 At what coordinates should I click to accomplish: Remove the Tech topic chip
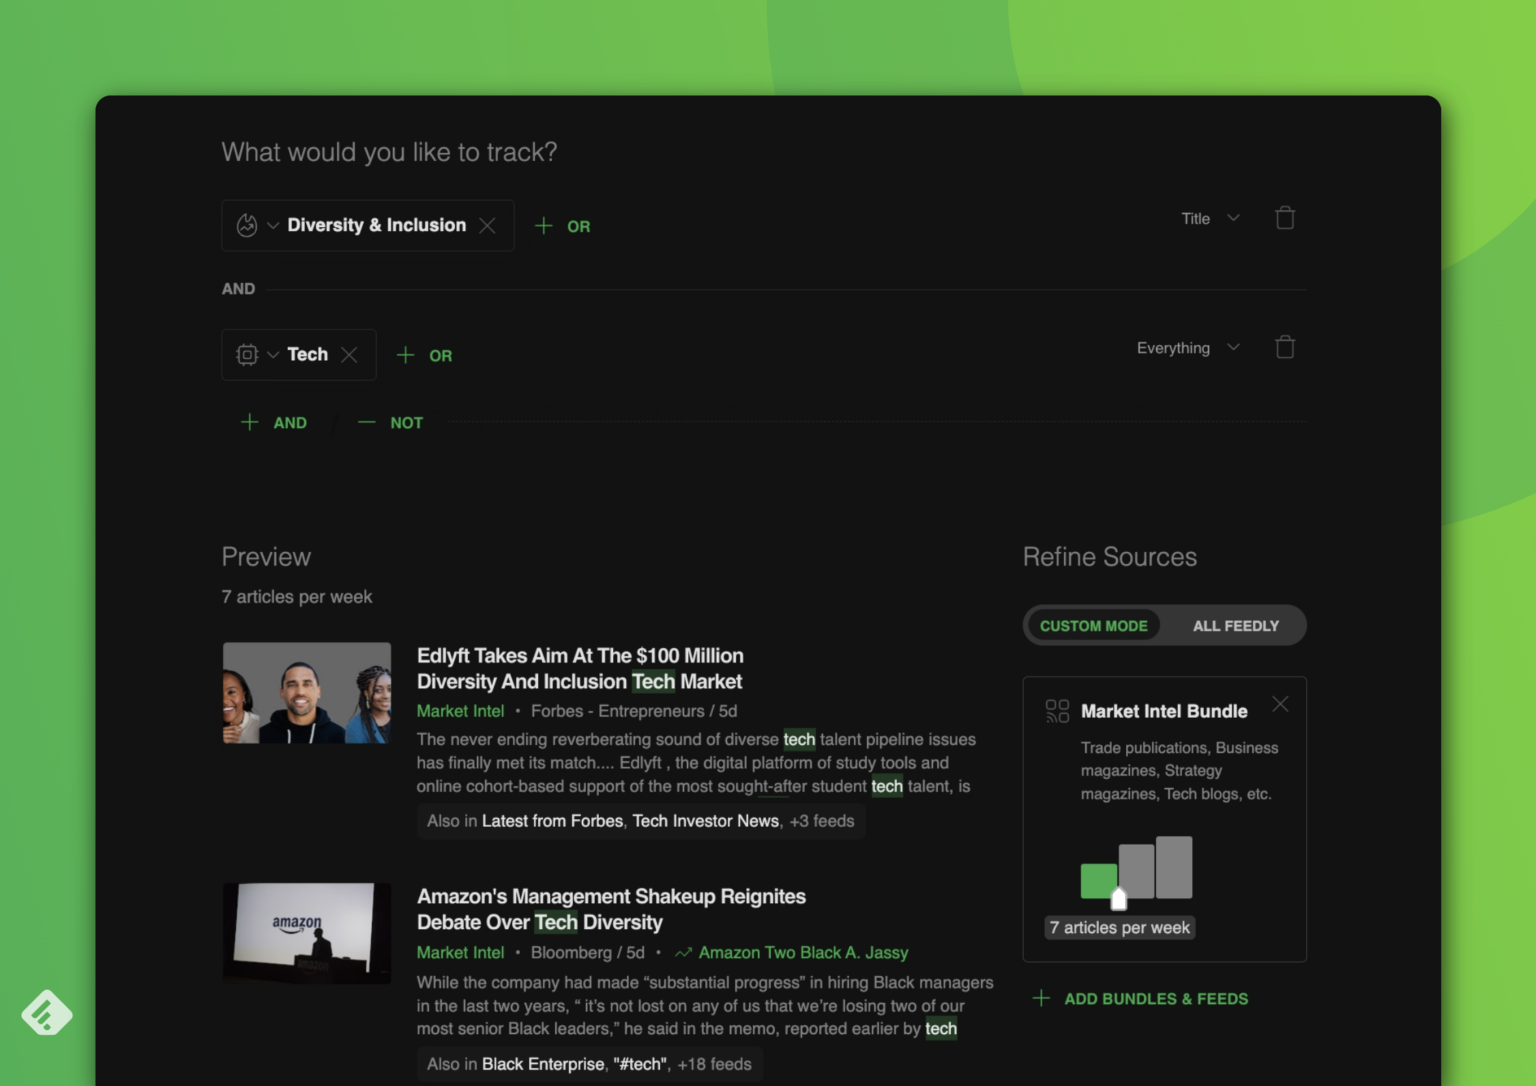click(349, 355)
